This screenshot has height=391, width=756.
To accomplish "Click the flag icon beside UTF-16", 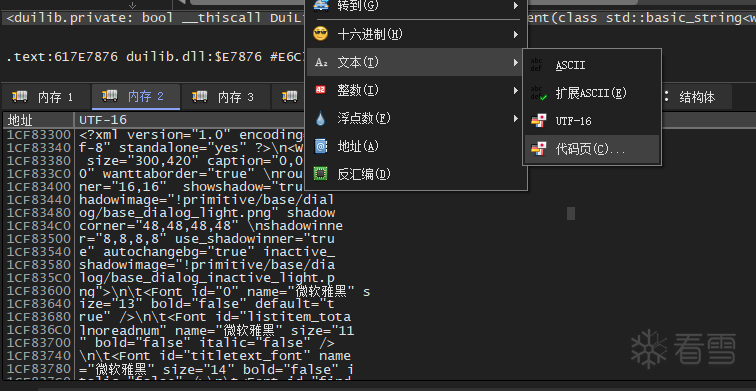I will point(538,121).
